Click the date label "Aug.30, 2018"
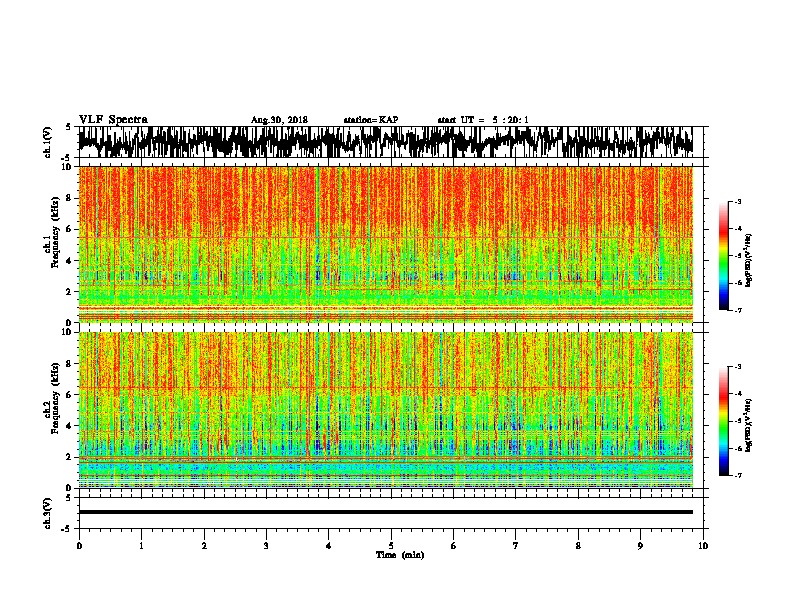 [x=279, y=120]
